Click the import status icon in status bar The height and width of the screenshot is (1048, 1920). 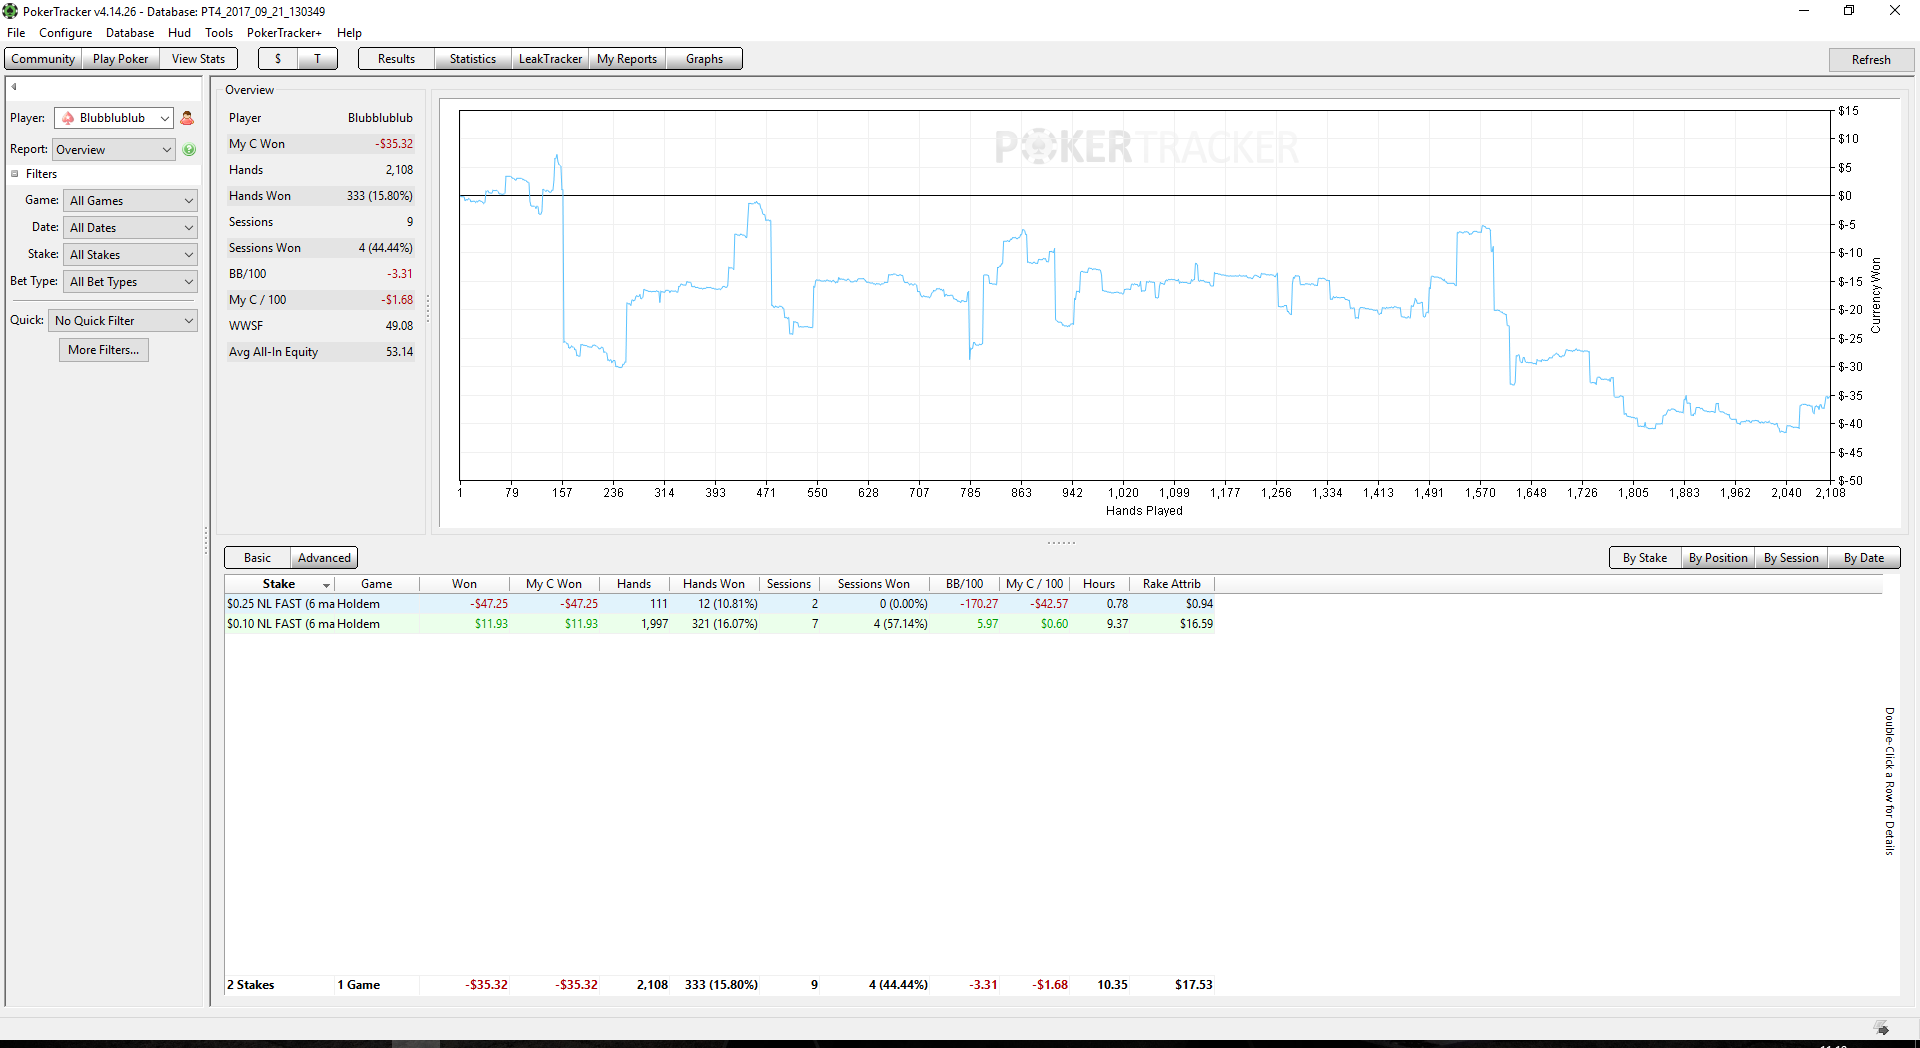pyautogui.click(x=1881, y=1028)
